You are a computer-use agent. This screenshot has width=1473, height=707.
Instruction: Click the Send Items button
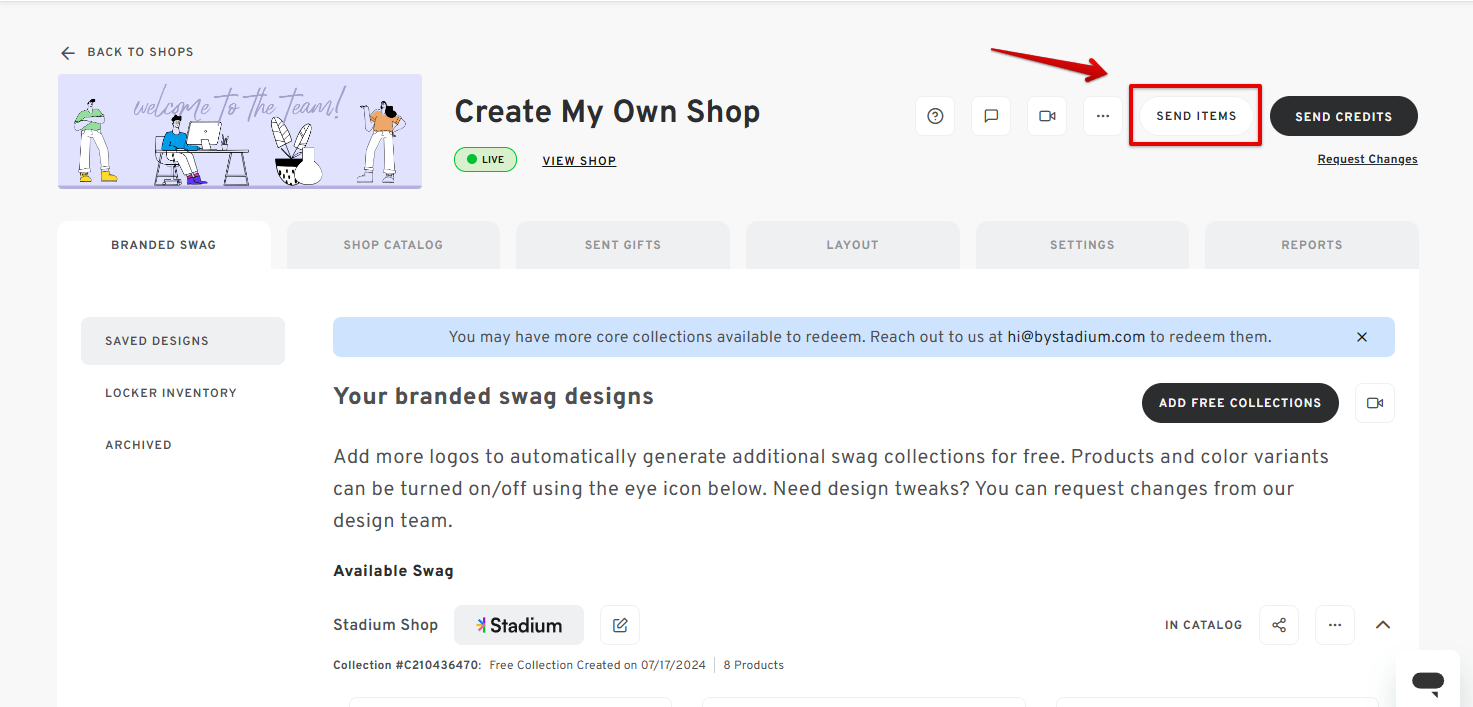pos(1195,115)
